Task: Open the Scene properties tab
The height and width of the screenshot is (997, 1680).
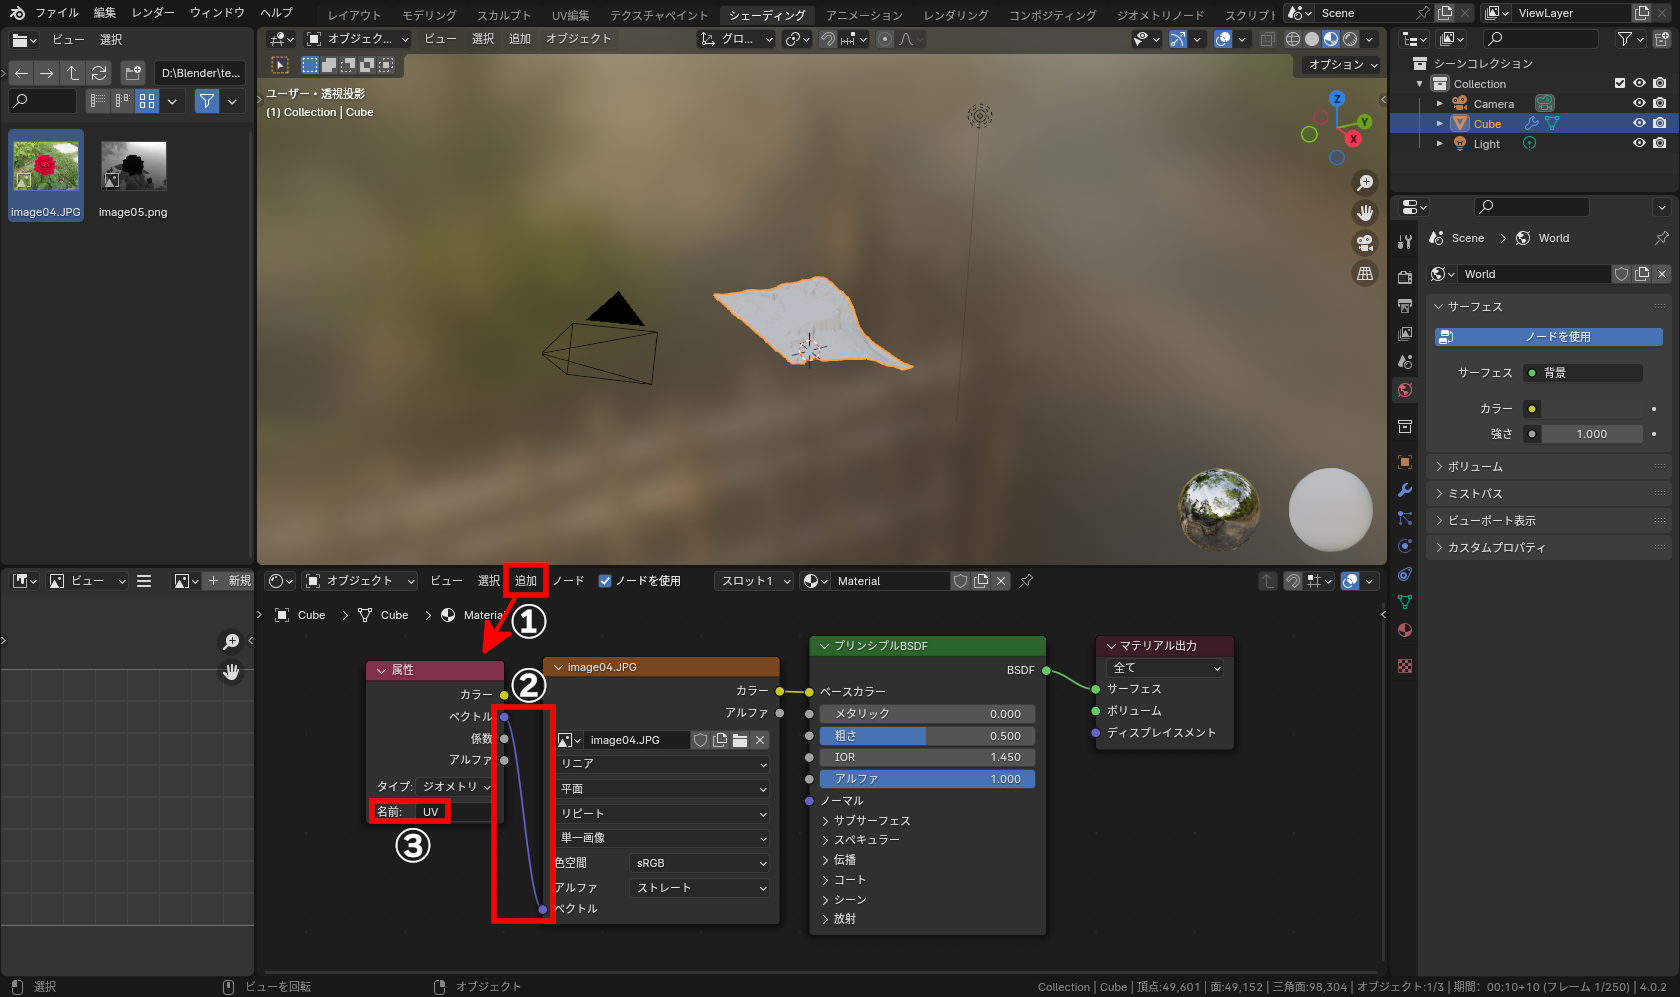Action: pyautogui.click(x=1405, y=361)
